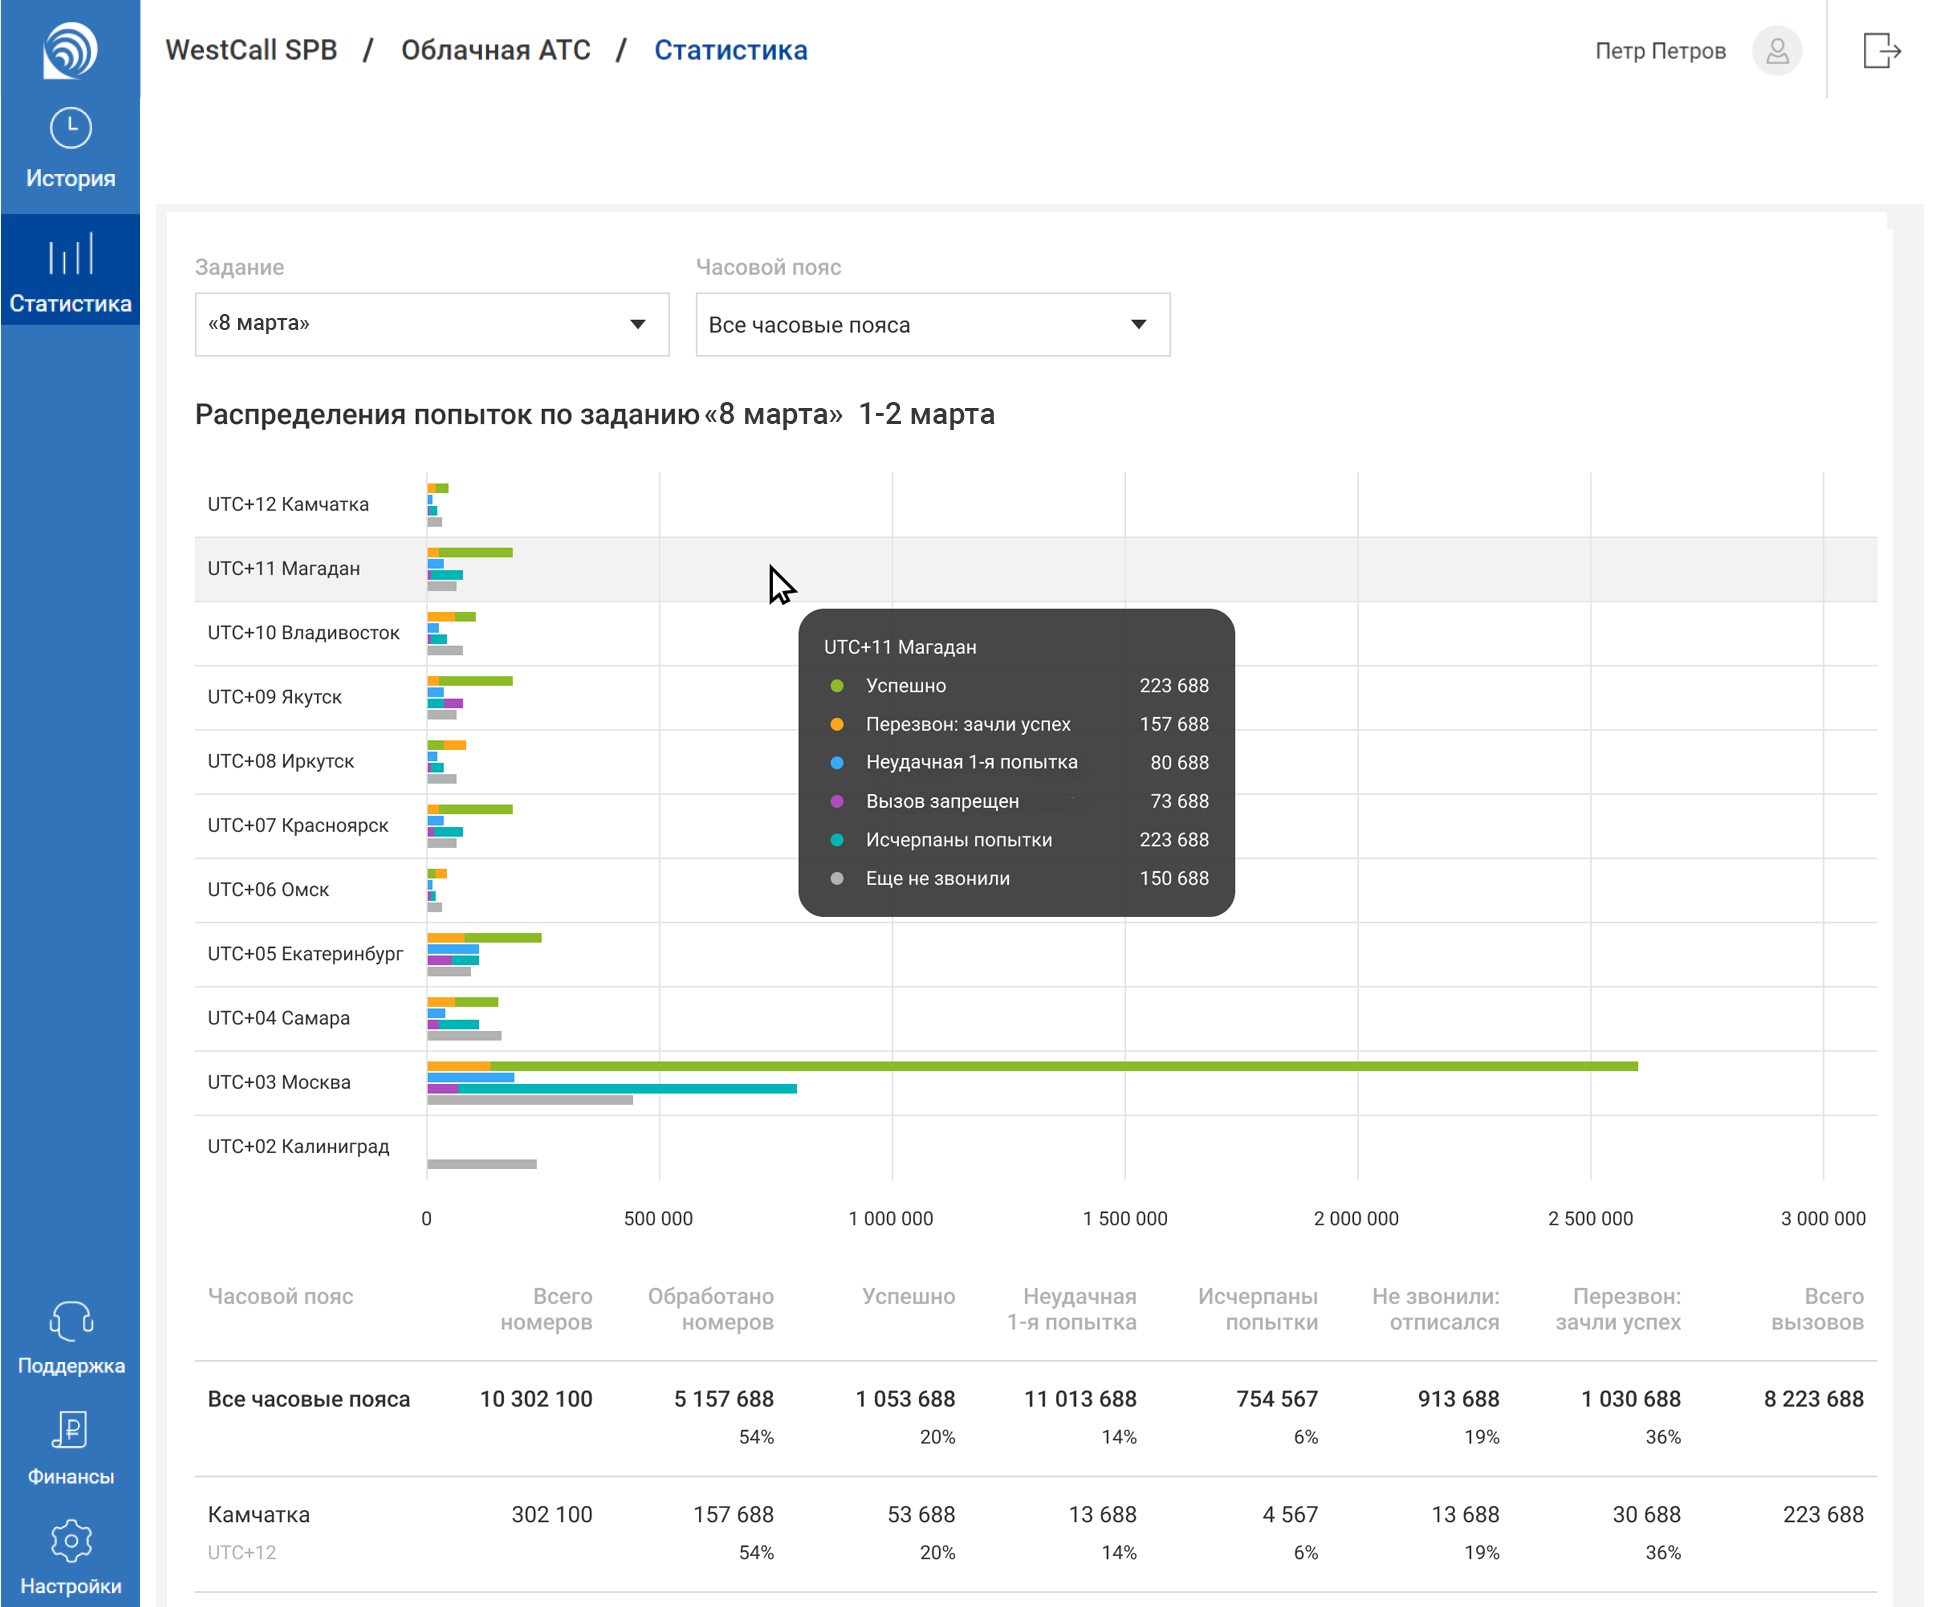Select UTC+09 Якутск chart row
Viewport: 1936px width, 1607px height.
(1035, 697)
